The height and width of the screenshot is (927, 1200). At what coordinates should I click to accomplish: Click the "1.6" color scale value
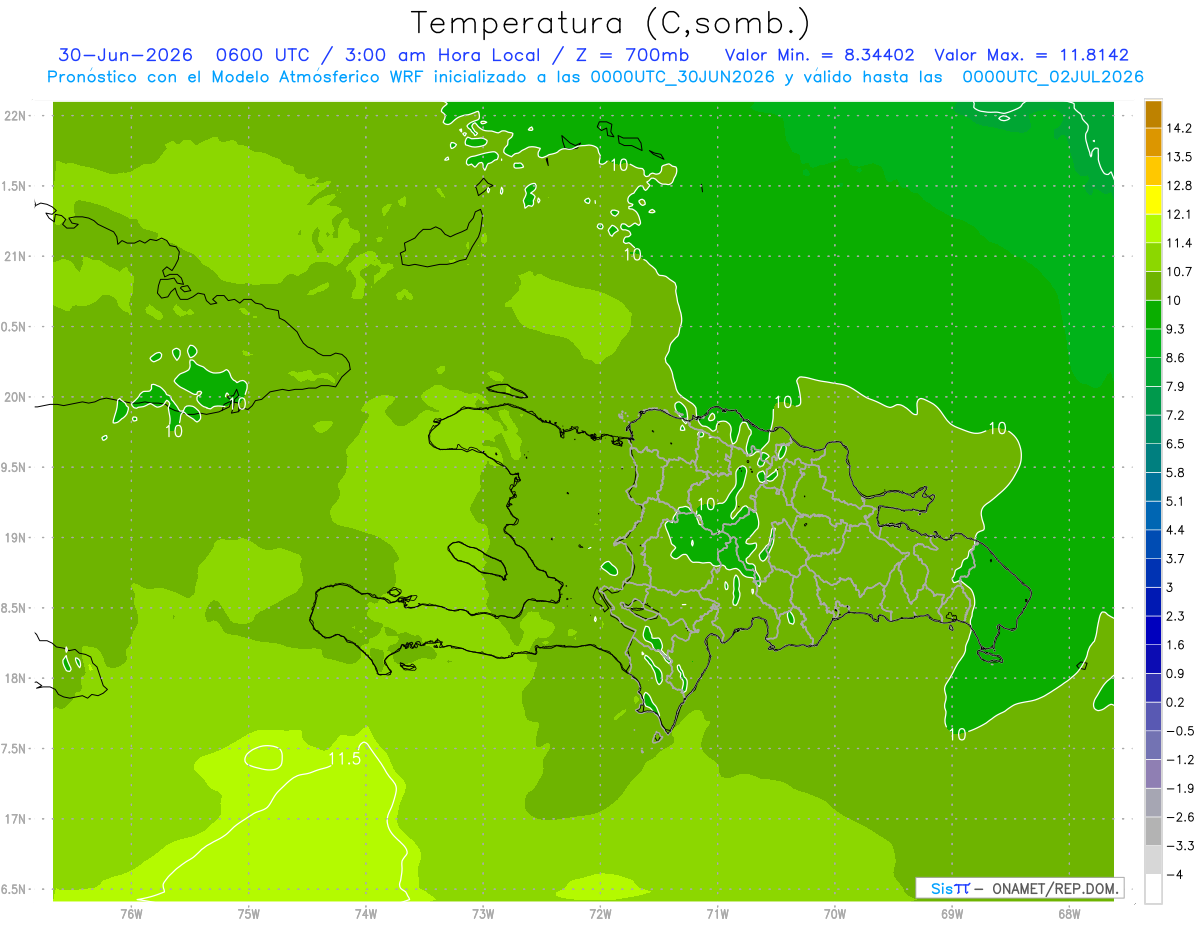click(1176, 645)
